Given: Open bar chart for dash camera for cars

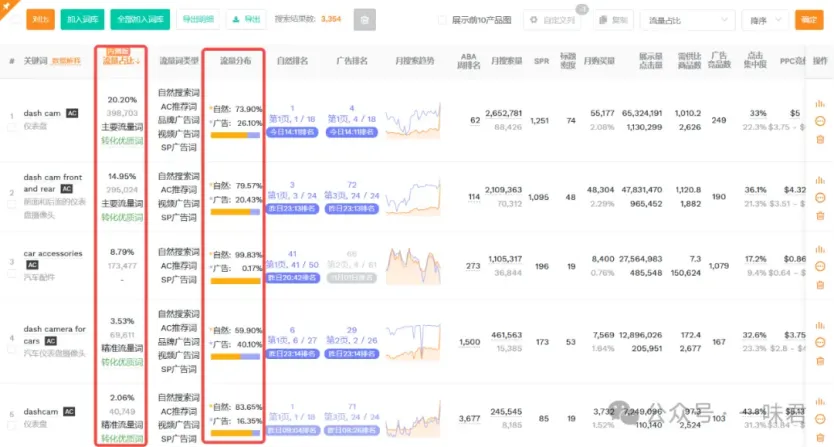Looking at the screenshot, I should tap(820, 325).
